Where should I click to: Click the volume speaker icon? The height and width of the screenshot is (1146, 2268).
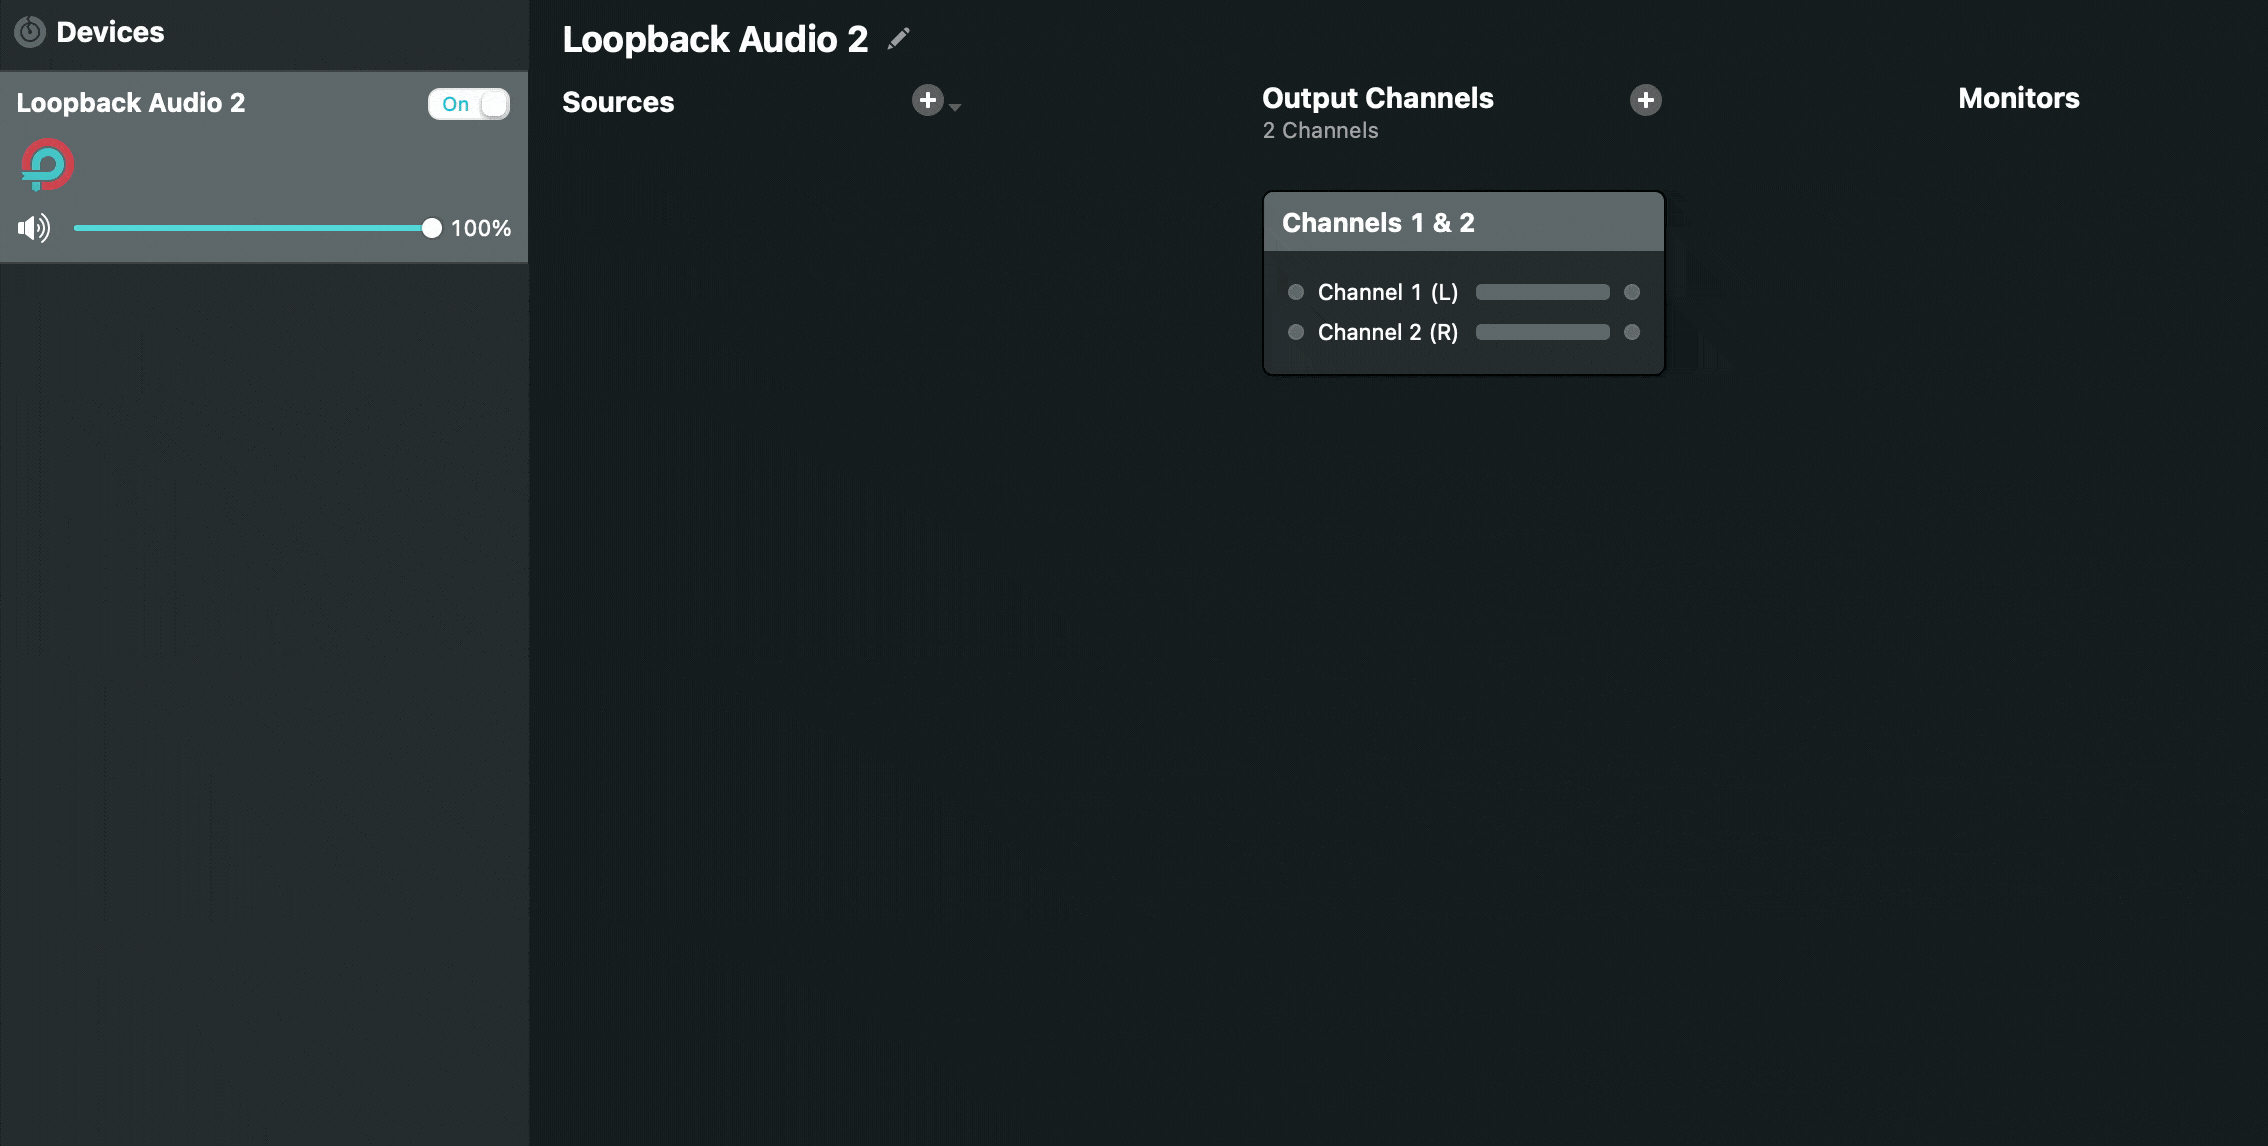[31, 228]
